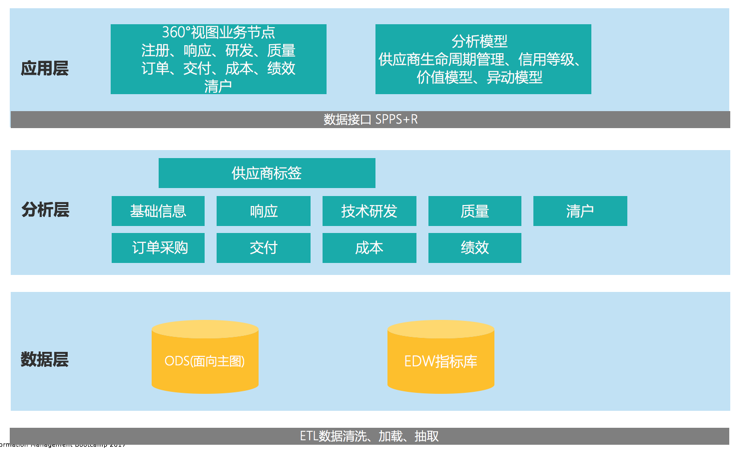
Task: Click the ETL数据清洗、加载、抽取 bar
Action: click(x=370, y=436)
